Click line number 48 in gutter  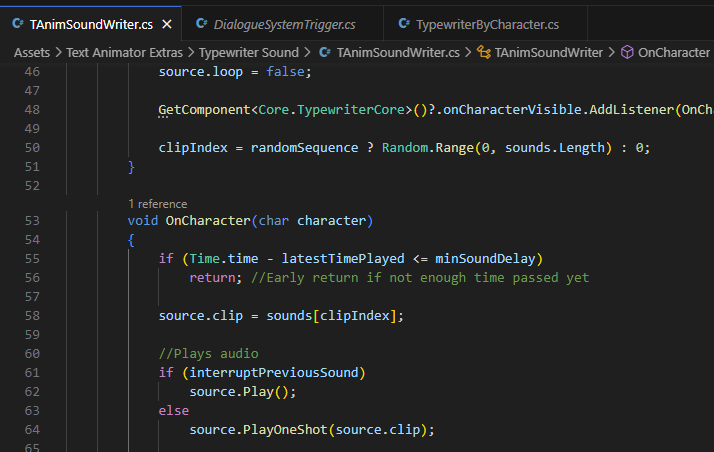[x=32, y=110]
